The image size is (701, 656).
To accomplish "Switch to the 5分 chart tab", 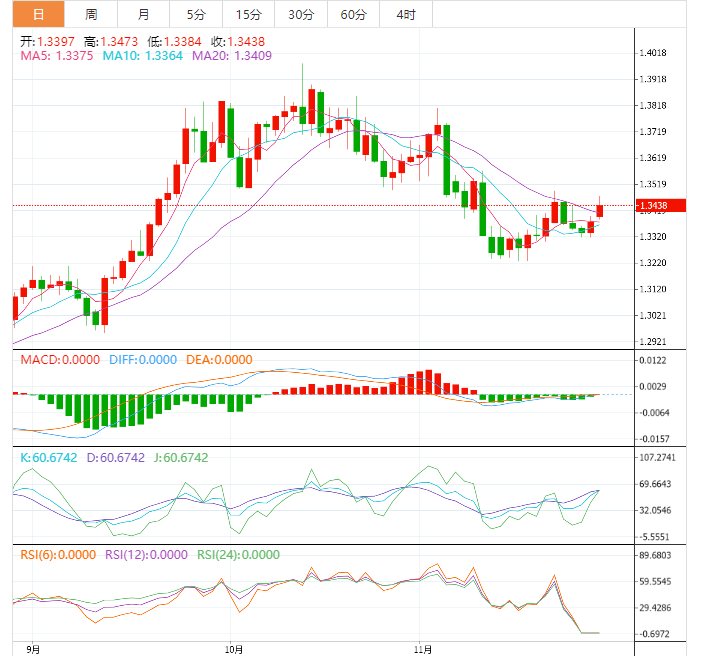I will coord(196,14).
